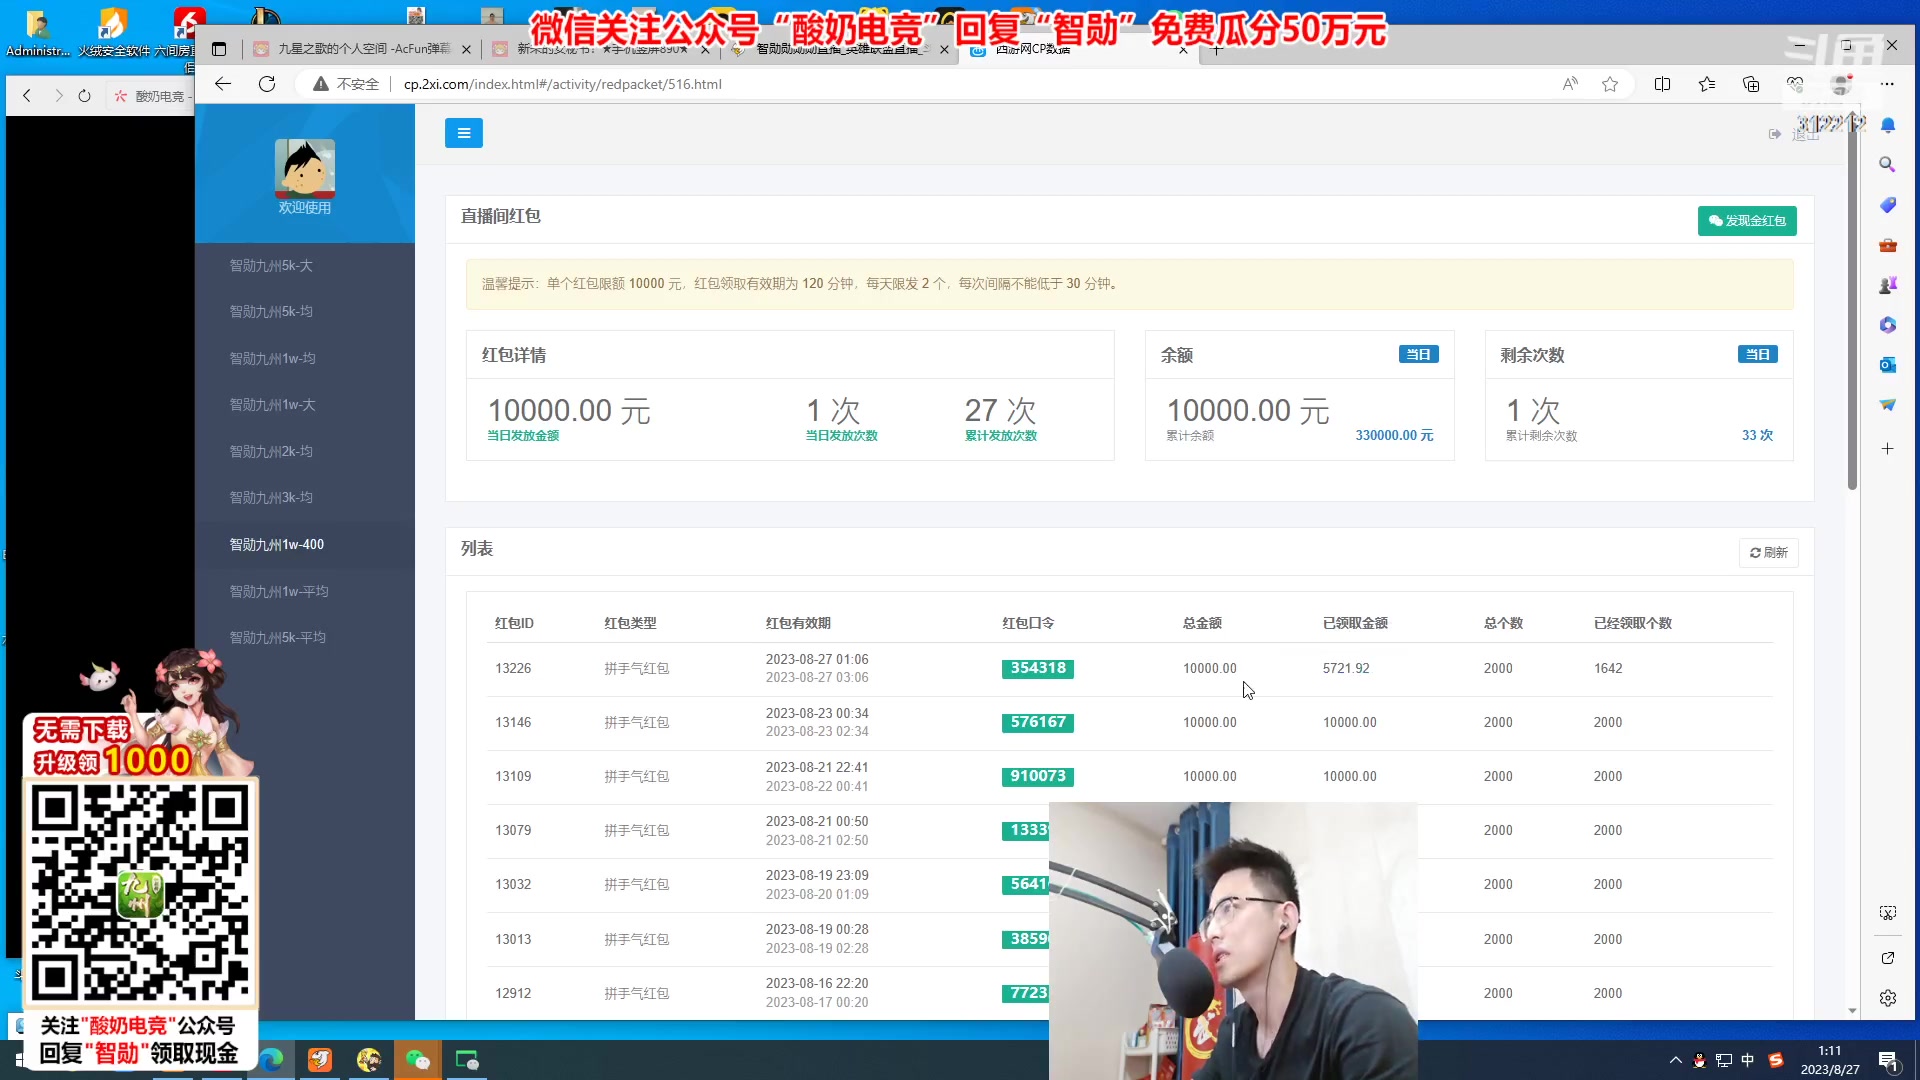
Task: Click sidebar bell notification icon
Action: pos(1887,125)
